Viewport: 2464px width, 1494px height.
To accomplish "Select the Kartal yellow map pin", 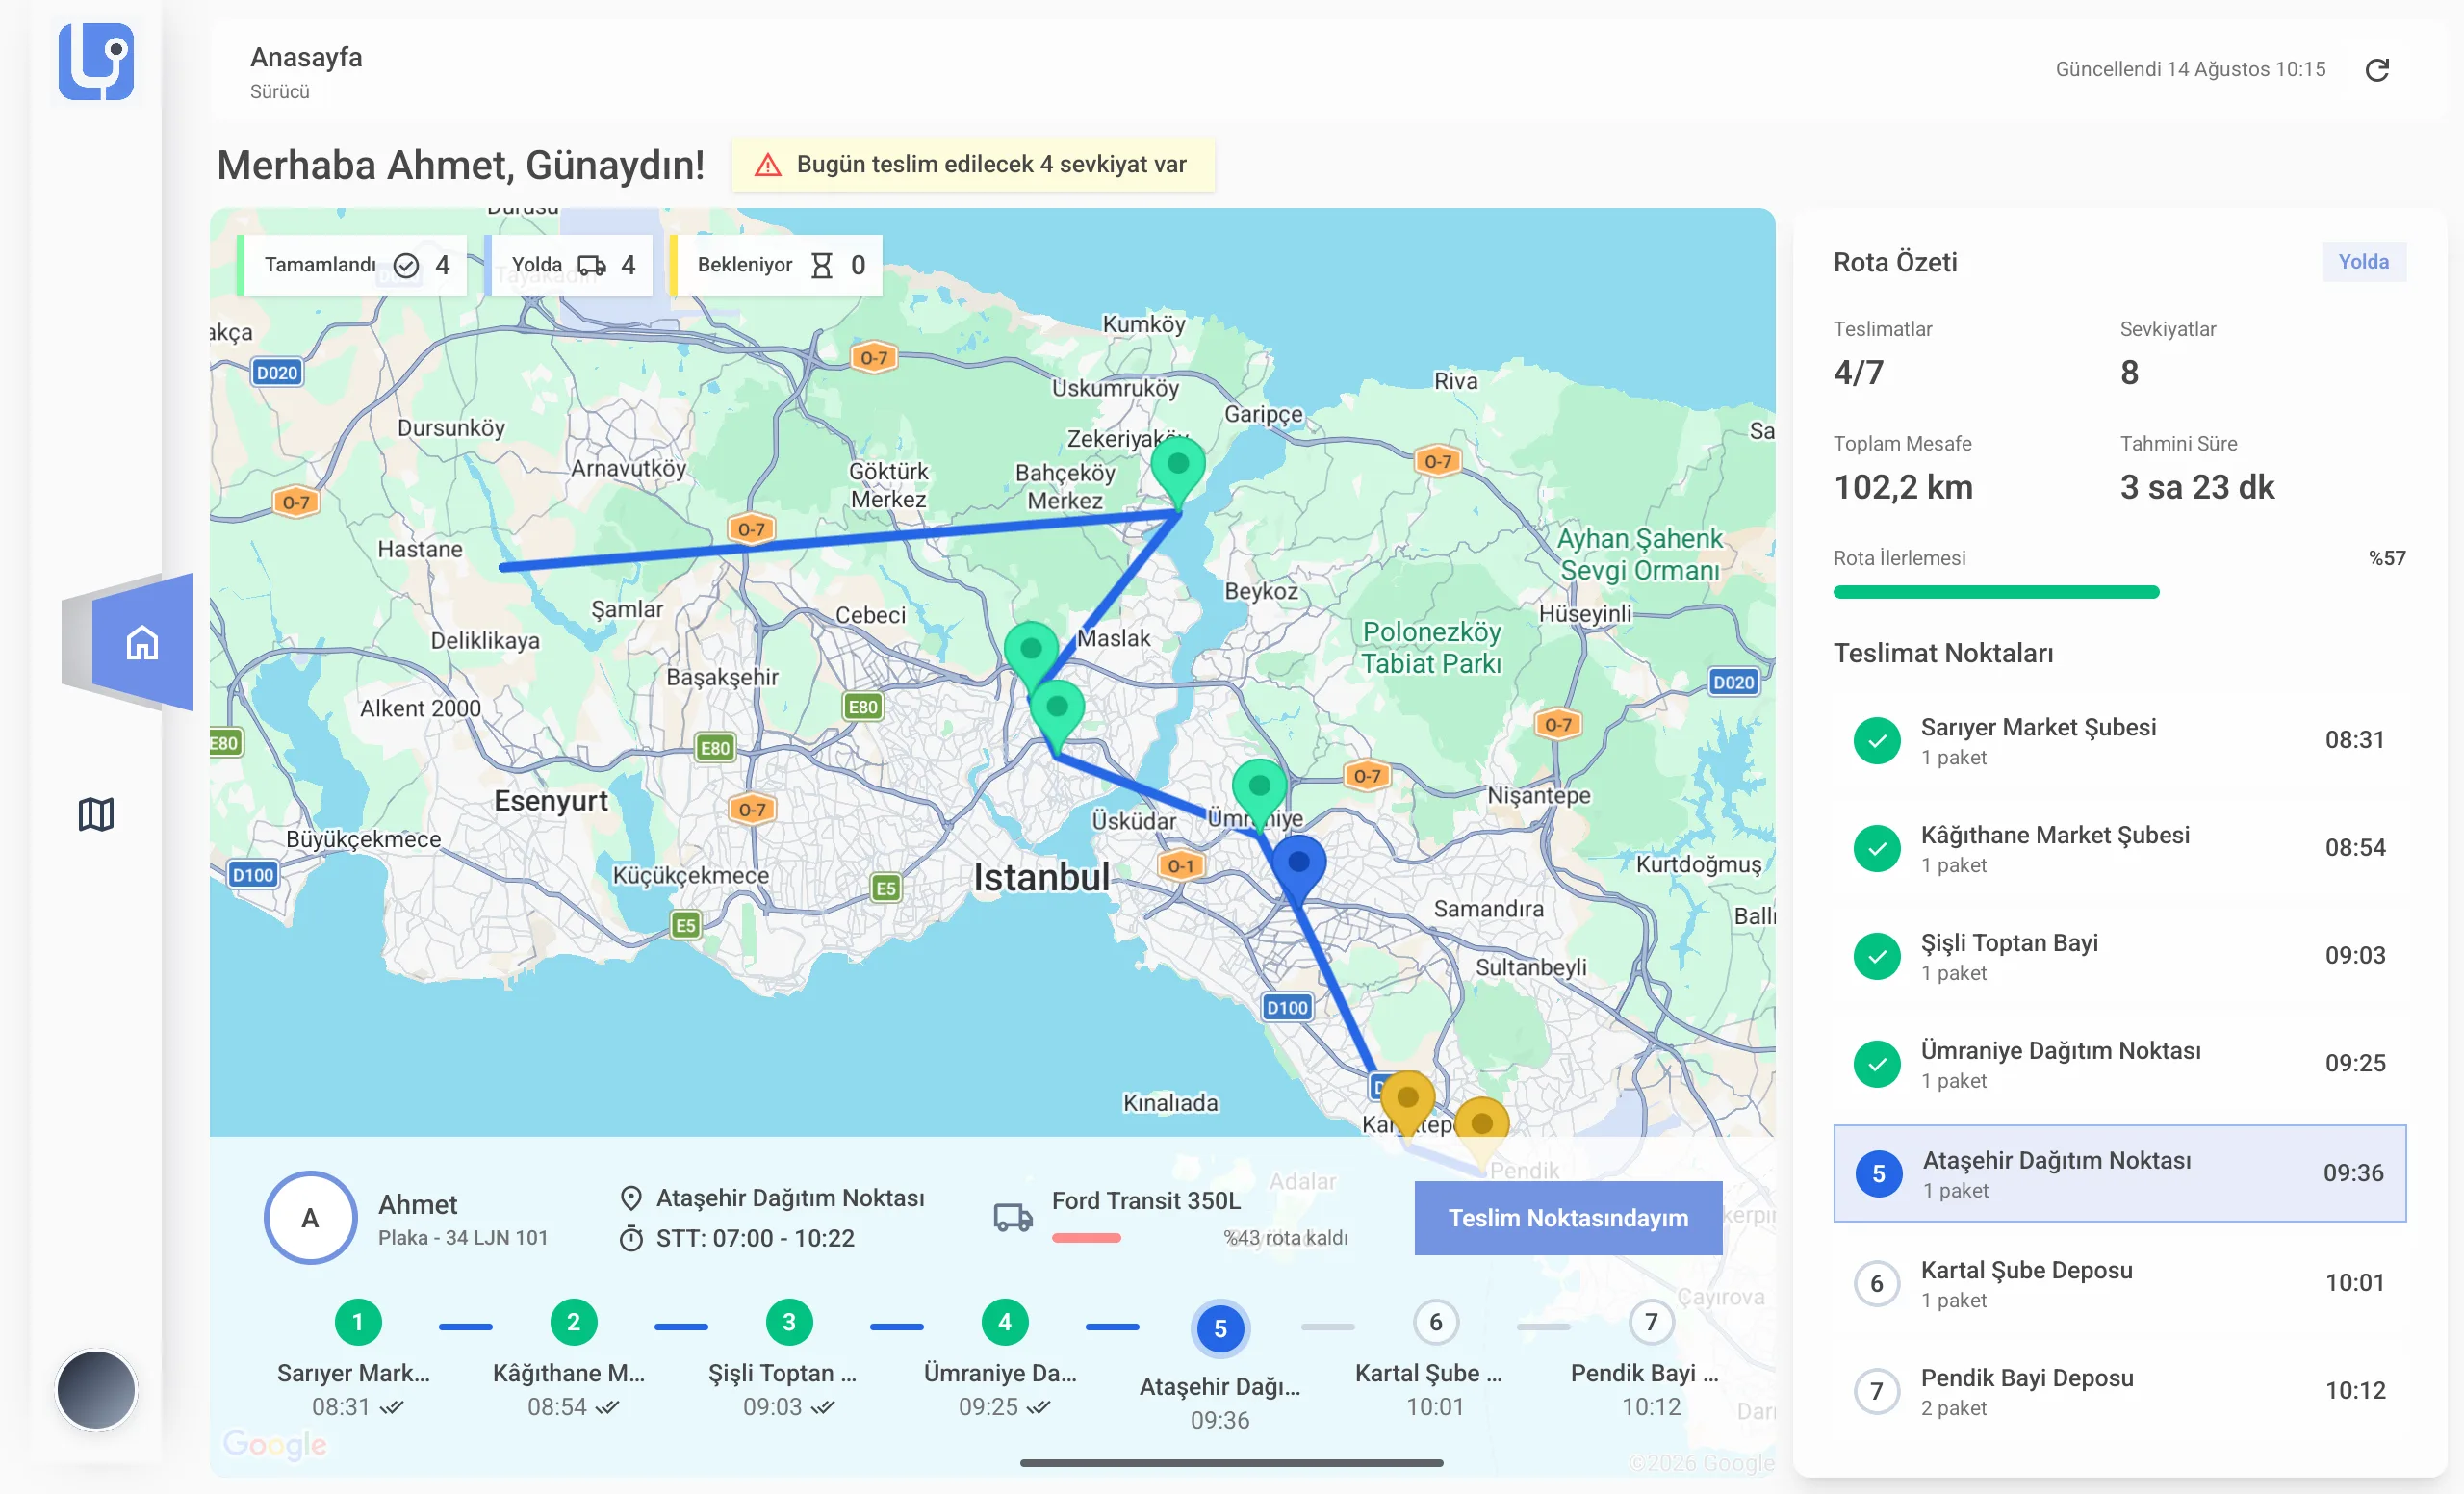I will point(1407,1105).
